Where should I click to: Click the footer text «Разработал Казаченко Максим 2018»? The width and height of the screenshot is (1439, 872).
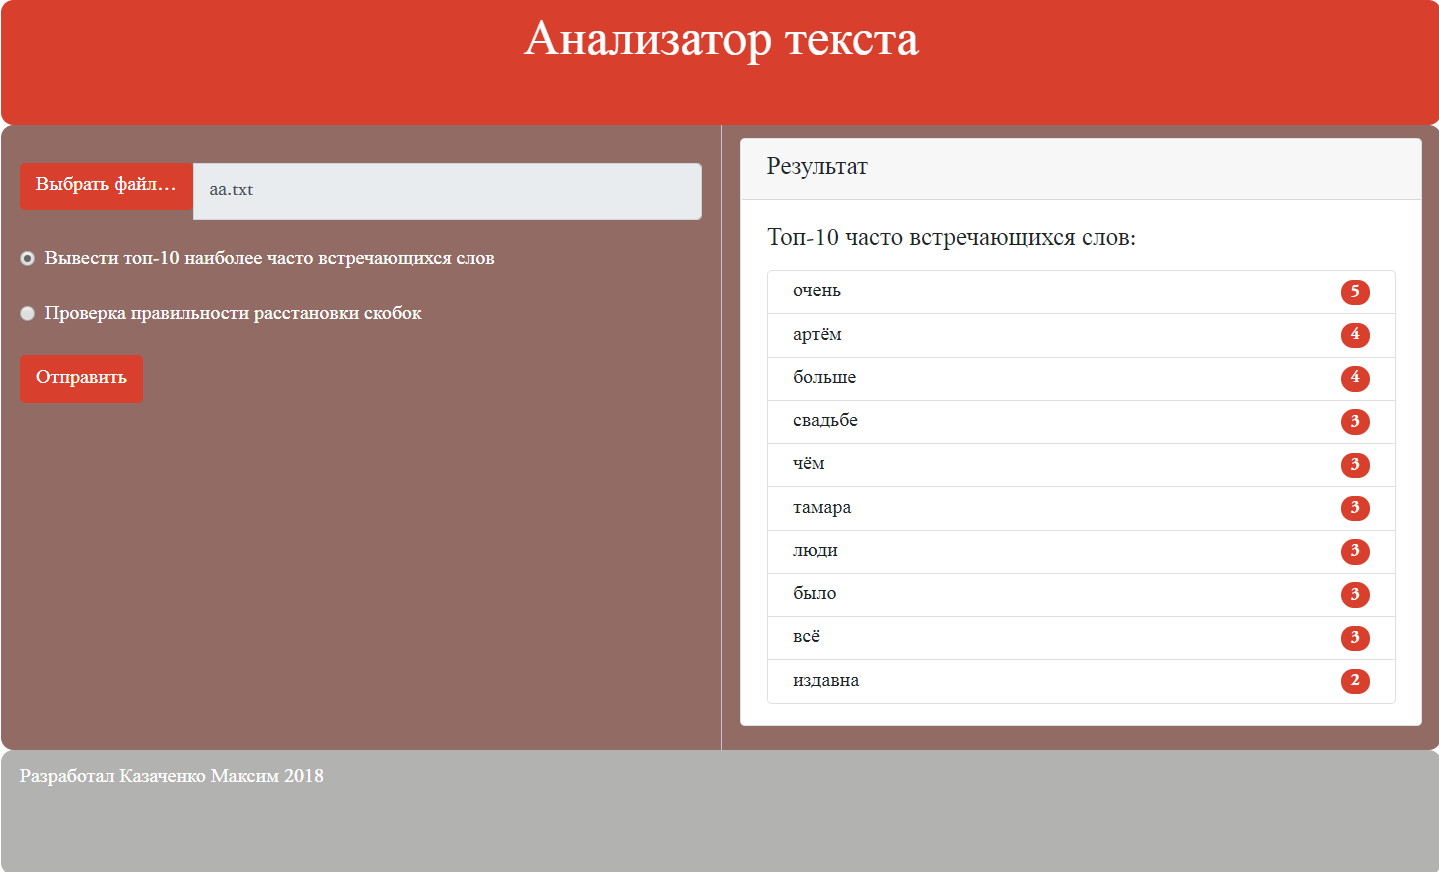click(172, 775)
